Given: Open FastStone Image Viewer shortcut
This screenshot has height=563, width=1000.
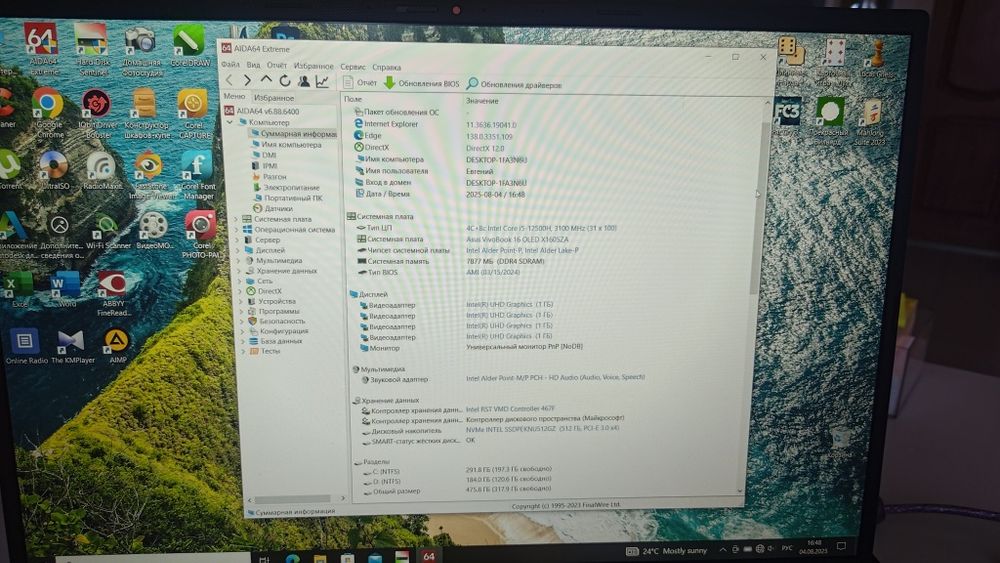Looking at the screenshot, I should point(149,175).
